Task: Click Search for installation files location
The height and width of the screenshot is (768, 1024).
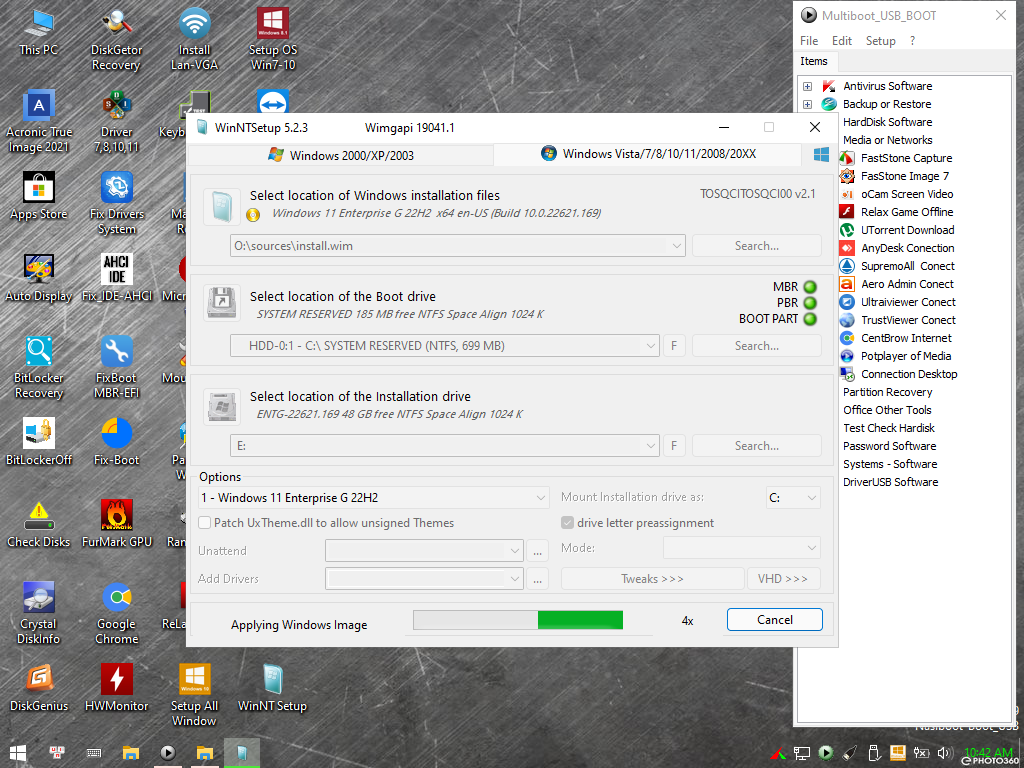Action: pos(756,246)
